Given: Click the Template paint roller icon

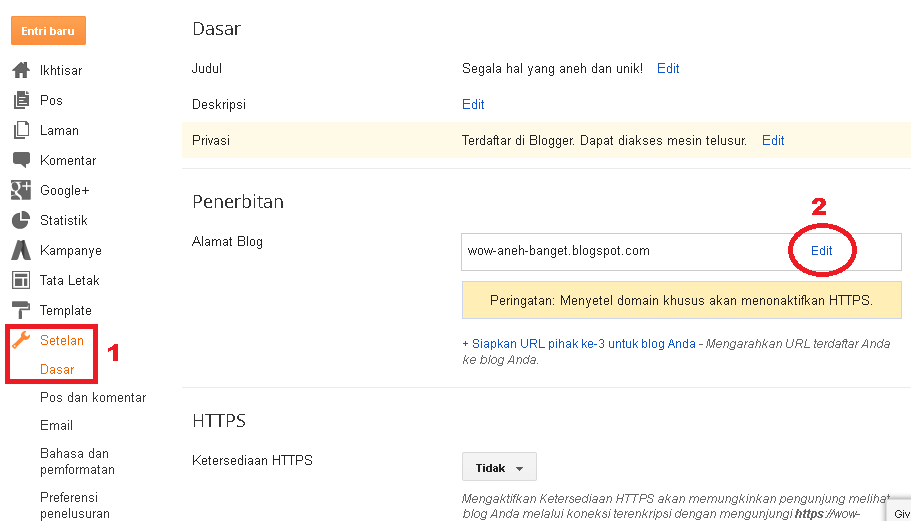Looking at the screenshot, I should [x=21, y=310].
